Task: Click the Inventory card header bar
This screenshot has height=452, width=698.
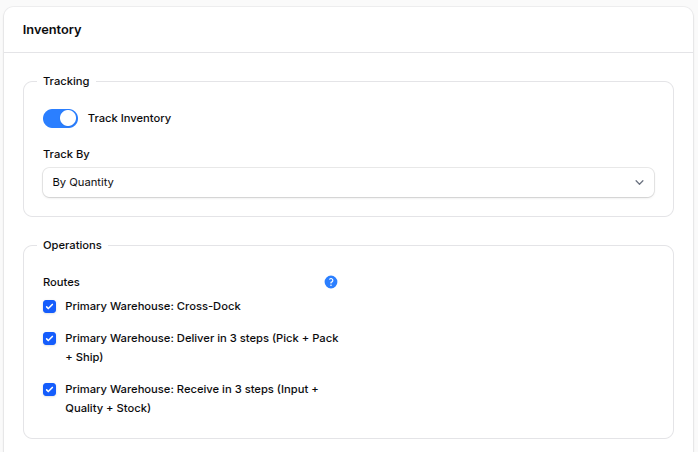Action: [400, 30]
